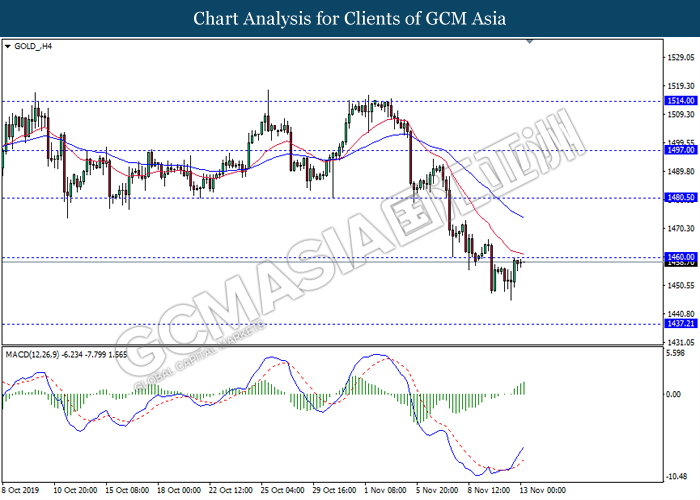Viewport: 700px width, 500px height.
Task: Click the current price label on price axis
Action: pos(681,263)
